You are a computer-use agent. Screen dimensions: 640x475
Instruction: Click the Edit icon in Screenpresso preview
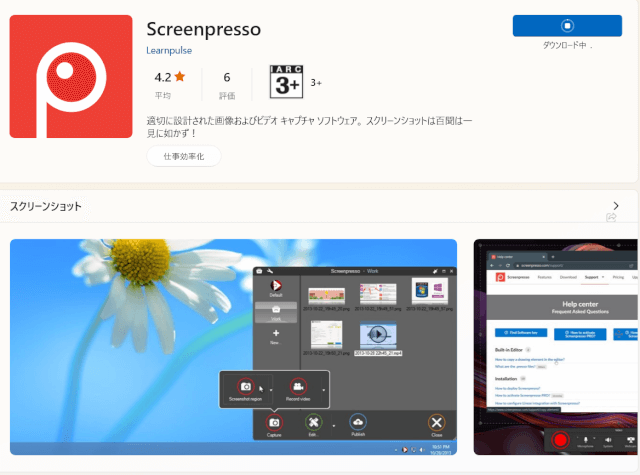(x=314, y=422)
